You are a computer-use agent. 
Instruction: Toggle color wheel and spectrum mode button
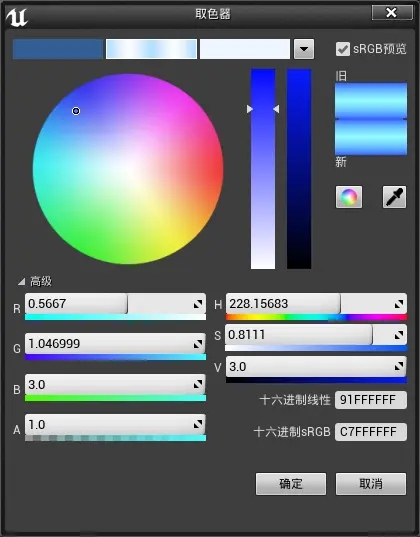(349, 197)
